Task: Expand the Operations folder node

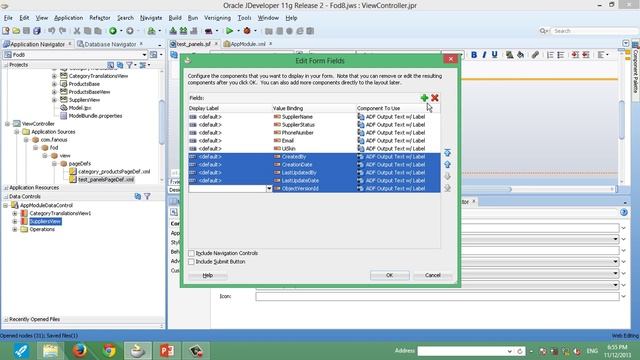Action: (15, 229)
